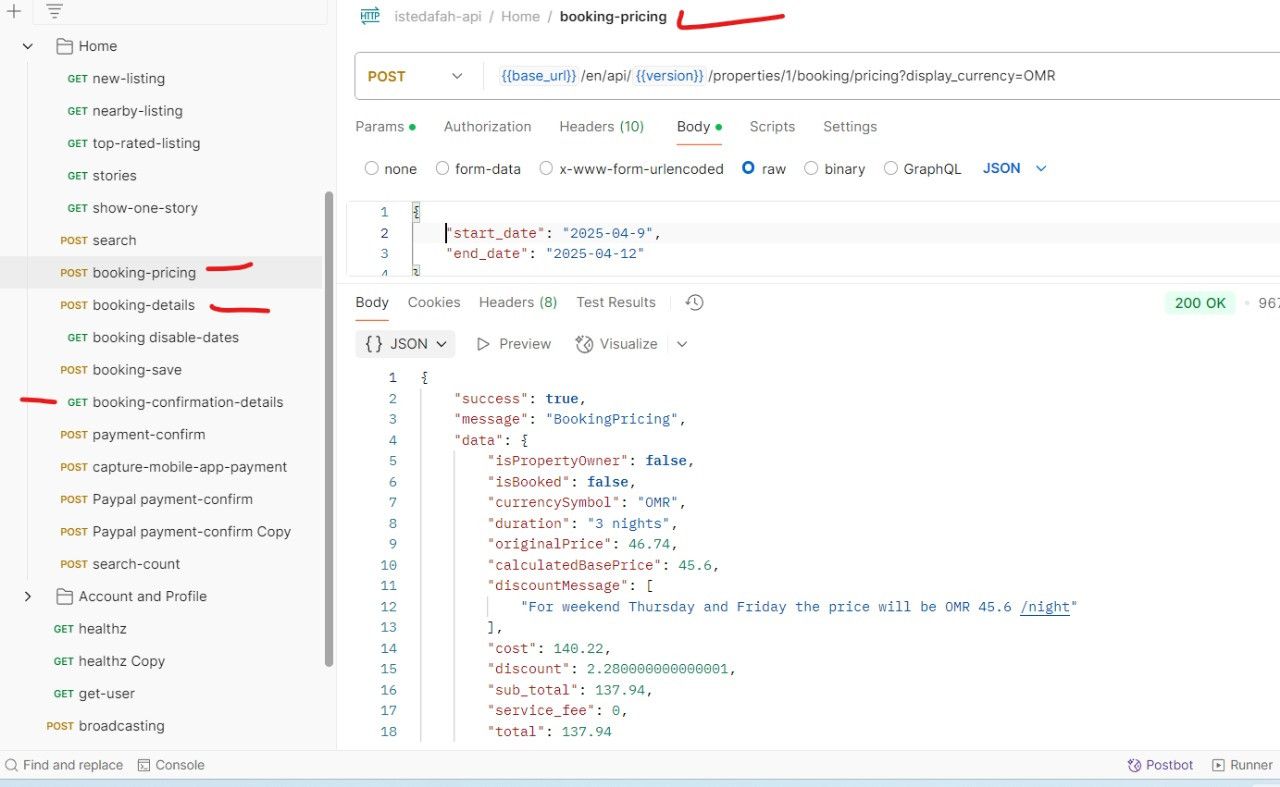Open the Params tab
The image size is (1280, 787).
tap(385, 127)
